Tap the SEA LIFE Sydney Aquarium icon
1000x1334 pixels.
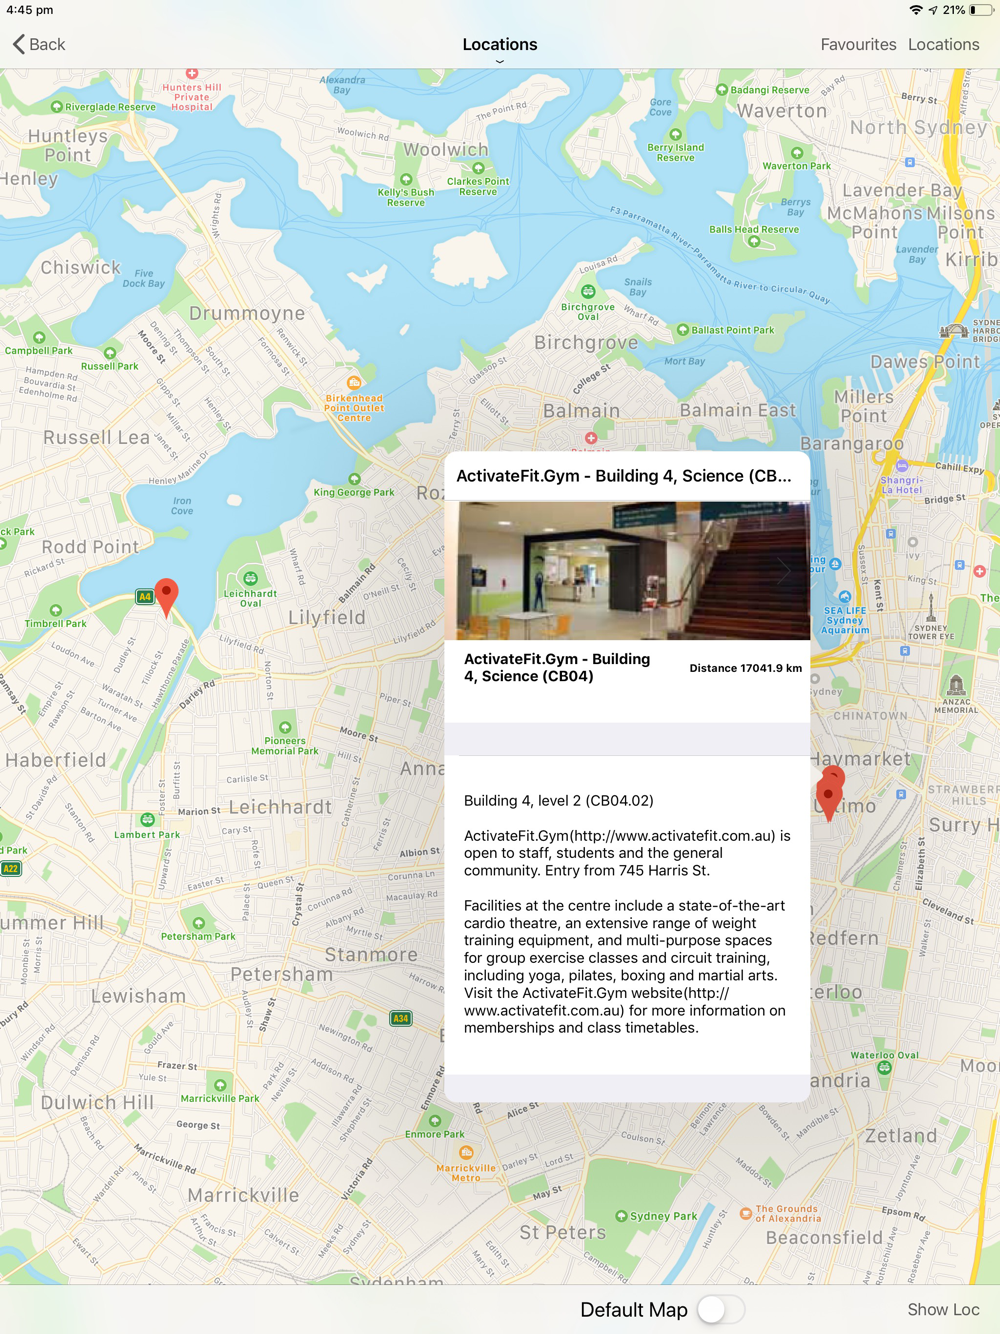[x=845, y=597]
